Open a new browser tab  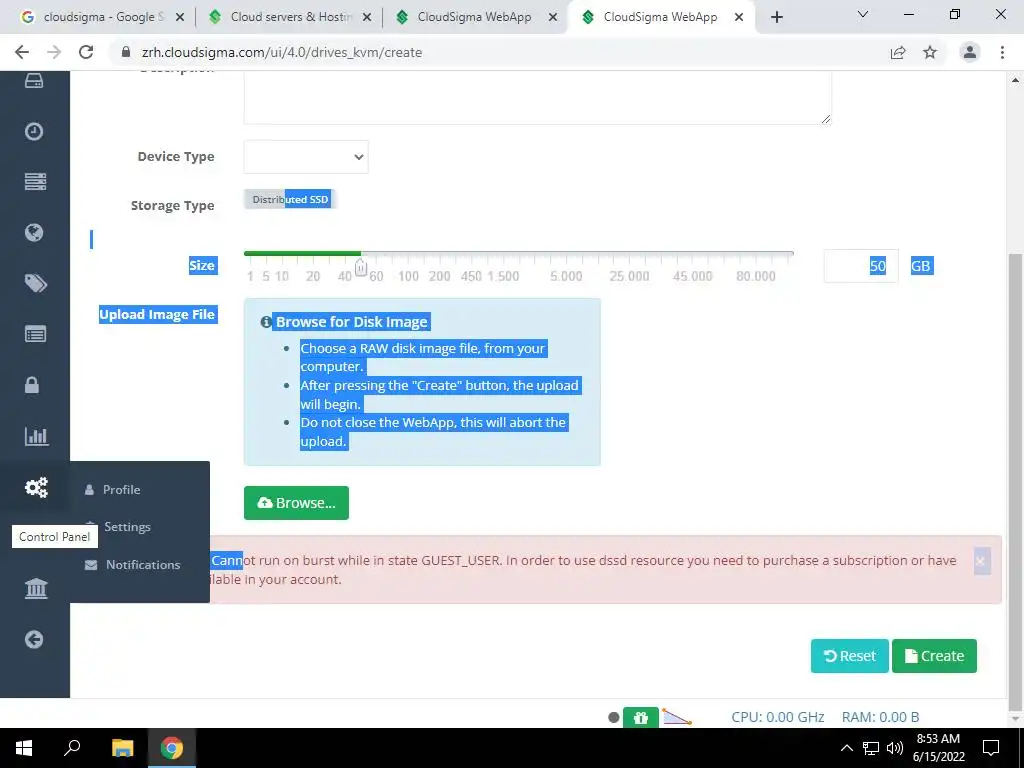(776, 17)
